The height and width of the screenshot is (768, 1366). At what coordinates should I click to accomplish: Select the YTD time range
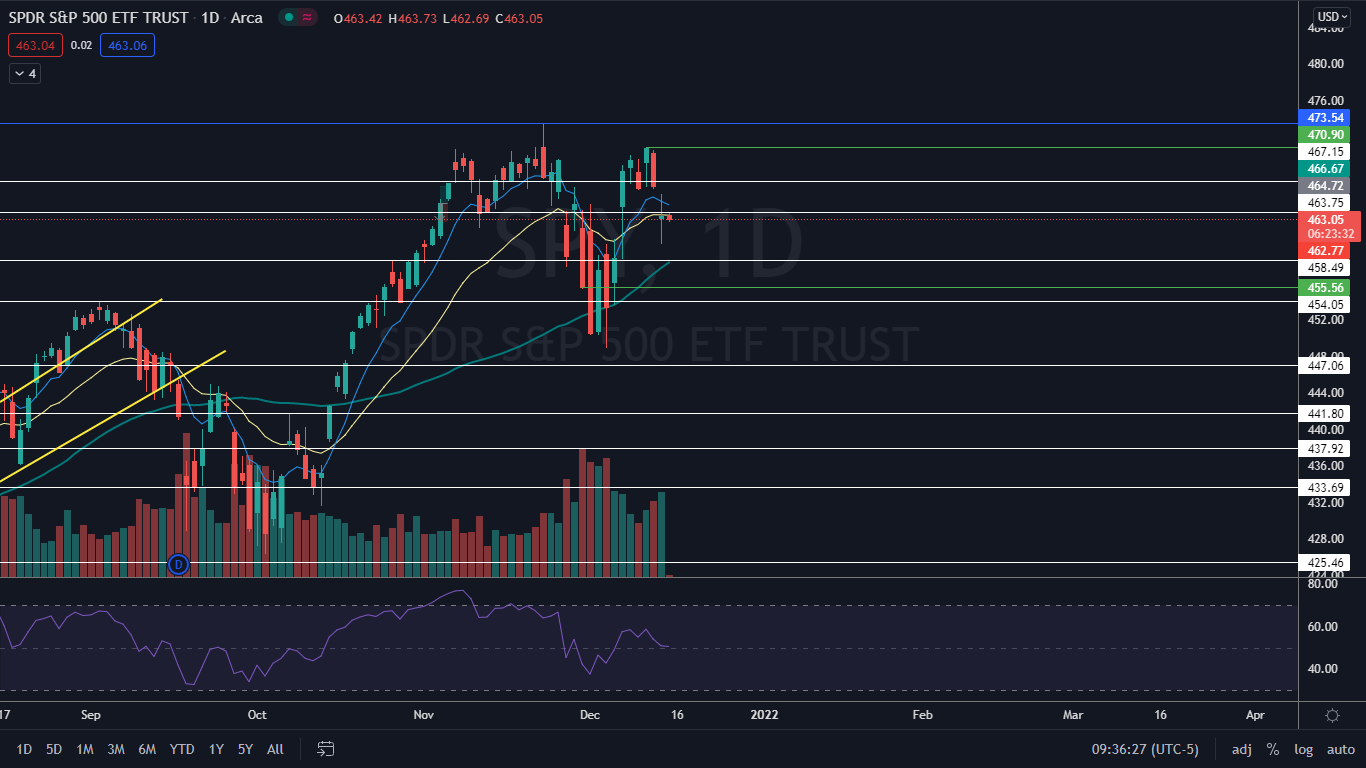pyautogui.click(x=182, y=749)
